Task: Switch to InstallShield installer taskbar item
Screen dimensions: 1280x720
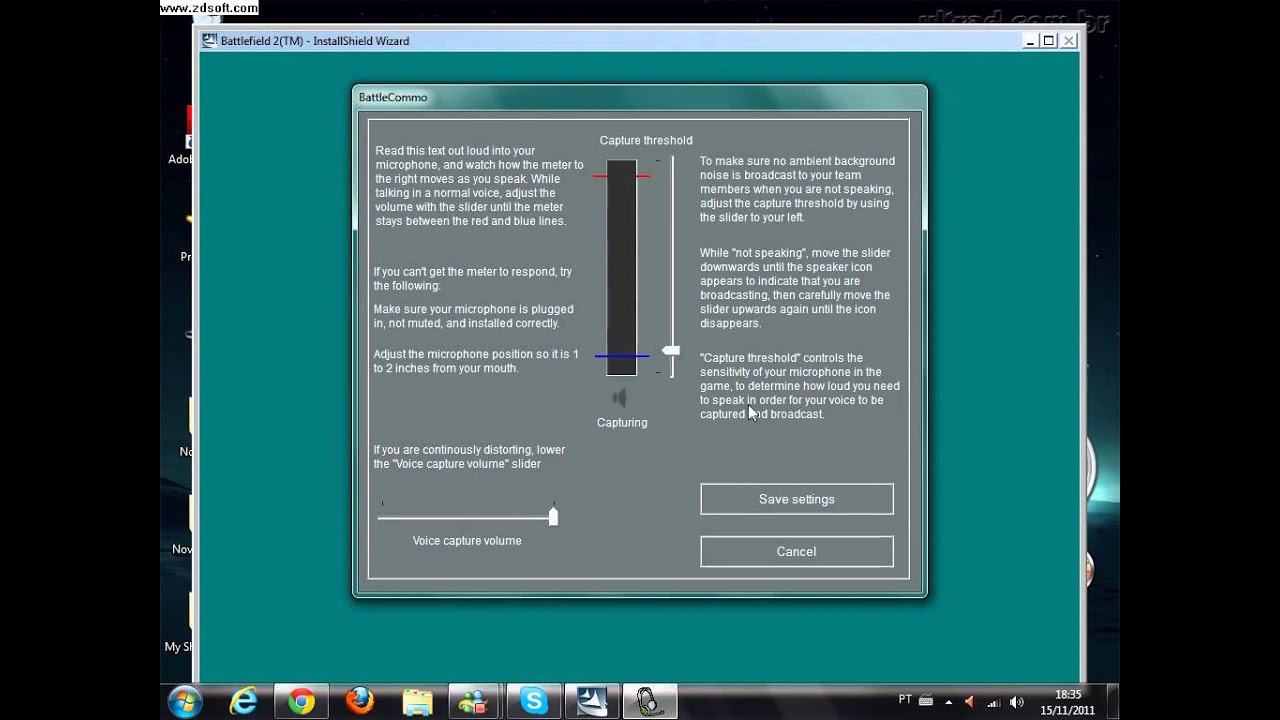Action: coord(592,701)
